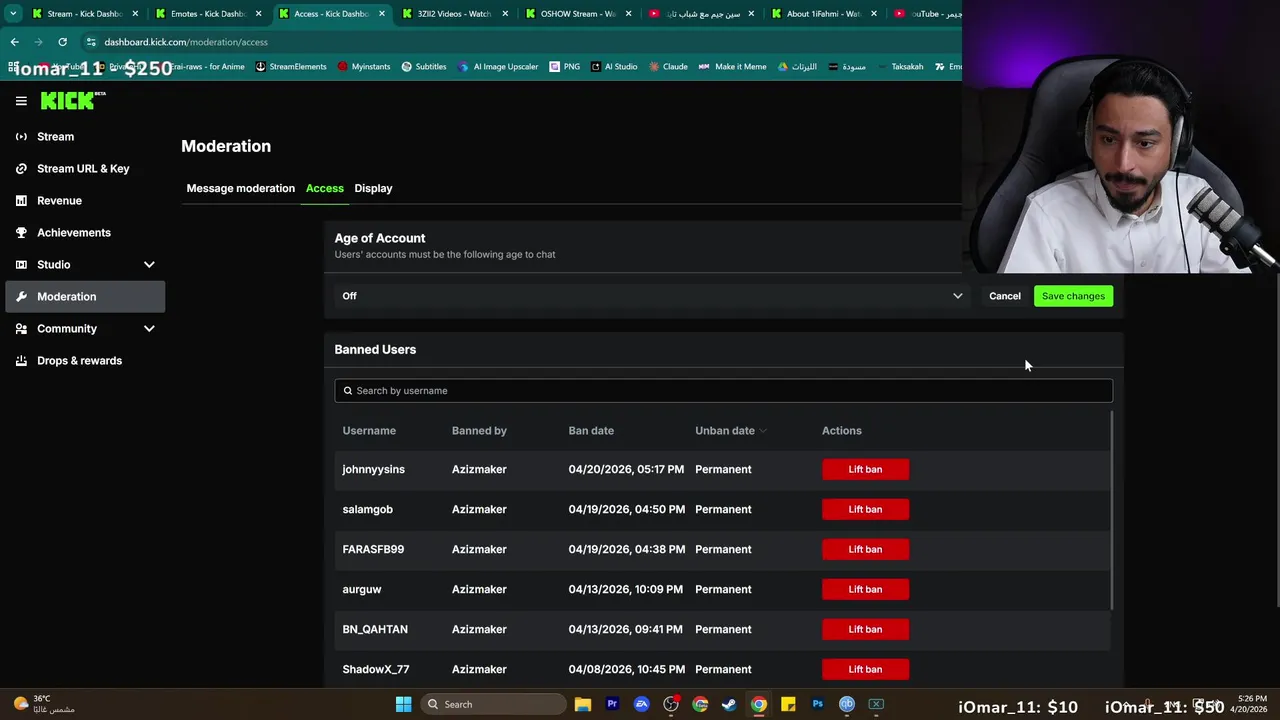Open StreamElements bookmark
1280x720 pixels.
point(291,67)
